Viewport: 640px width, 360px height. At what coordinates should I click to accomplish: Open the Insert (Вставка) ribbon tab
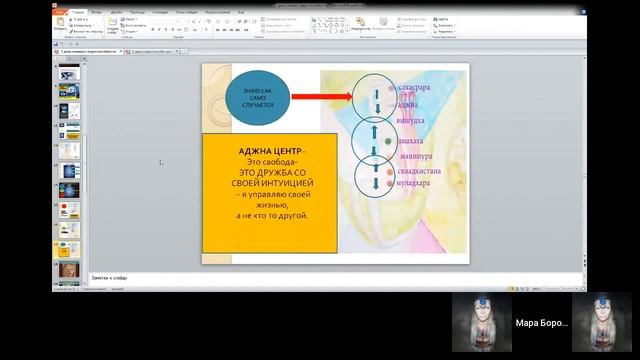coord(97,12)
